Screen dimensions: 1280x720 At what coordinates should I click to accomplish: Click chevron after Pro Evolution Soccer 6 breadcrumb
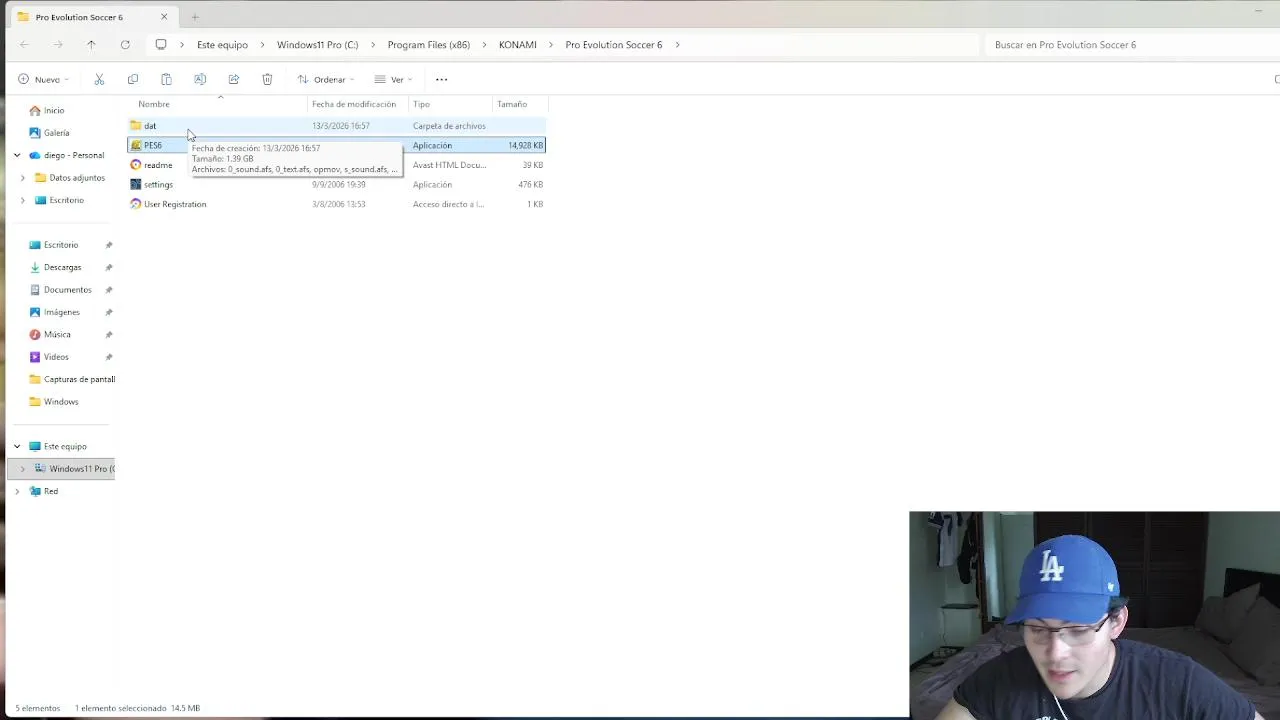tap(678, 45)
